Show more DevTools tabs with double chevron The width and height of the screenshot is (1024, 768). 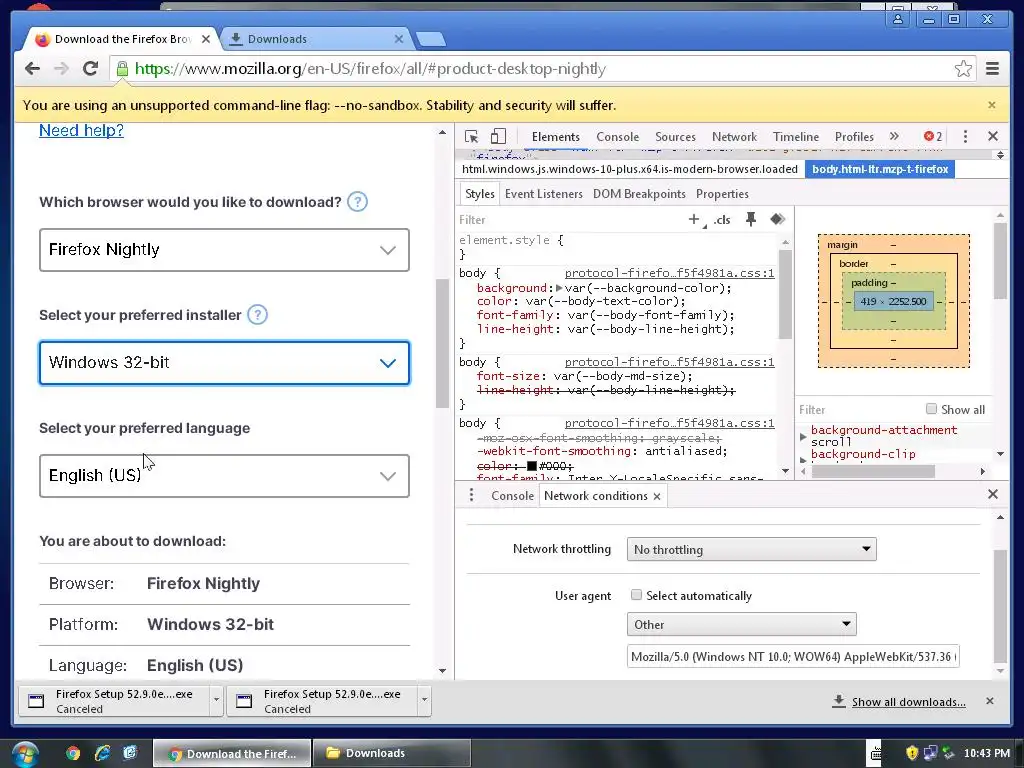[894, 136]
